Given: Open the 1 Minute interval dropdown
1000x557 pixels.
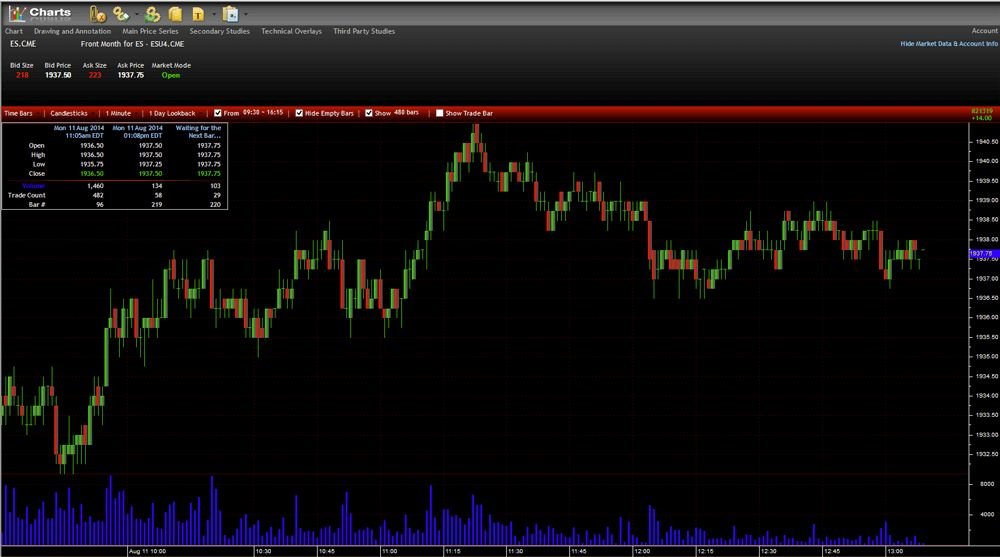Looking at the screenshot, I should pos(119,113).
